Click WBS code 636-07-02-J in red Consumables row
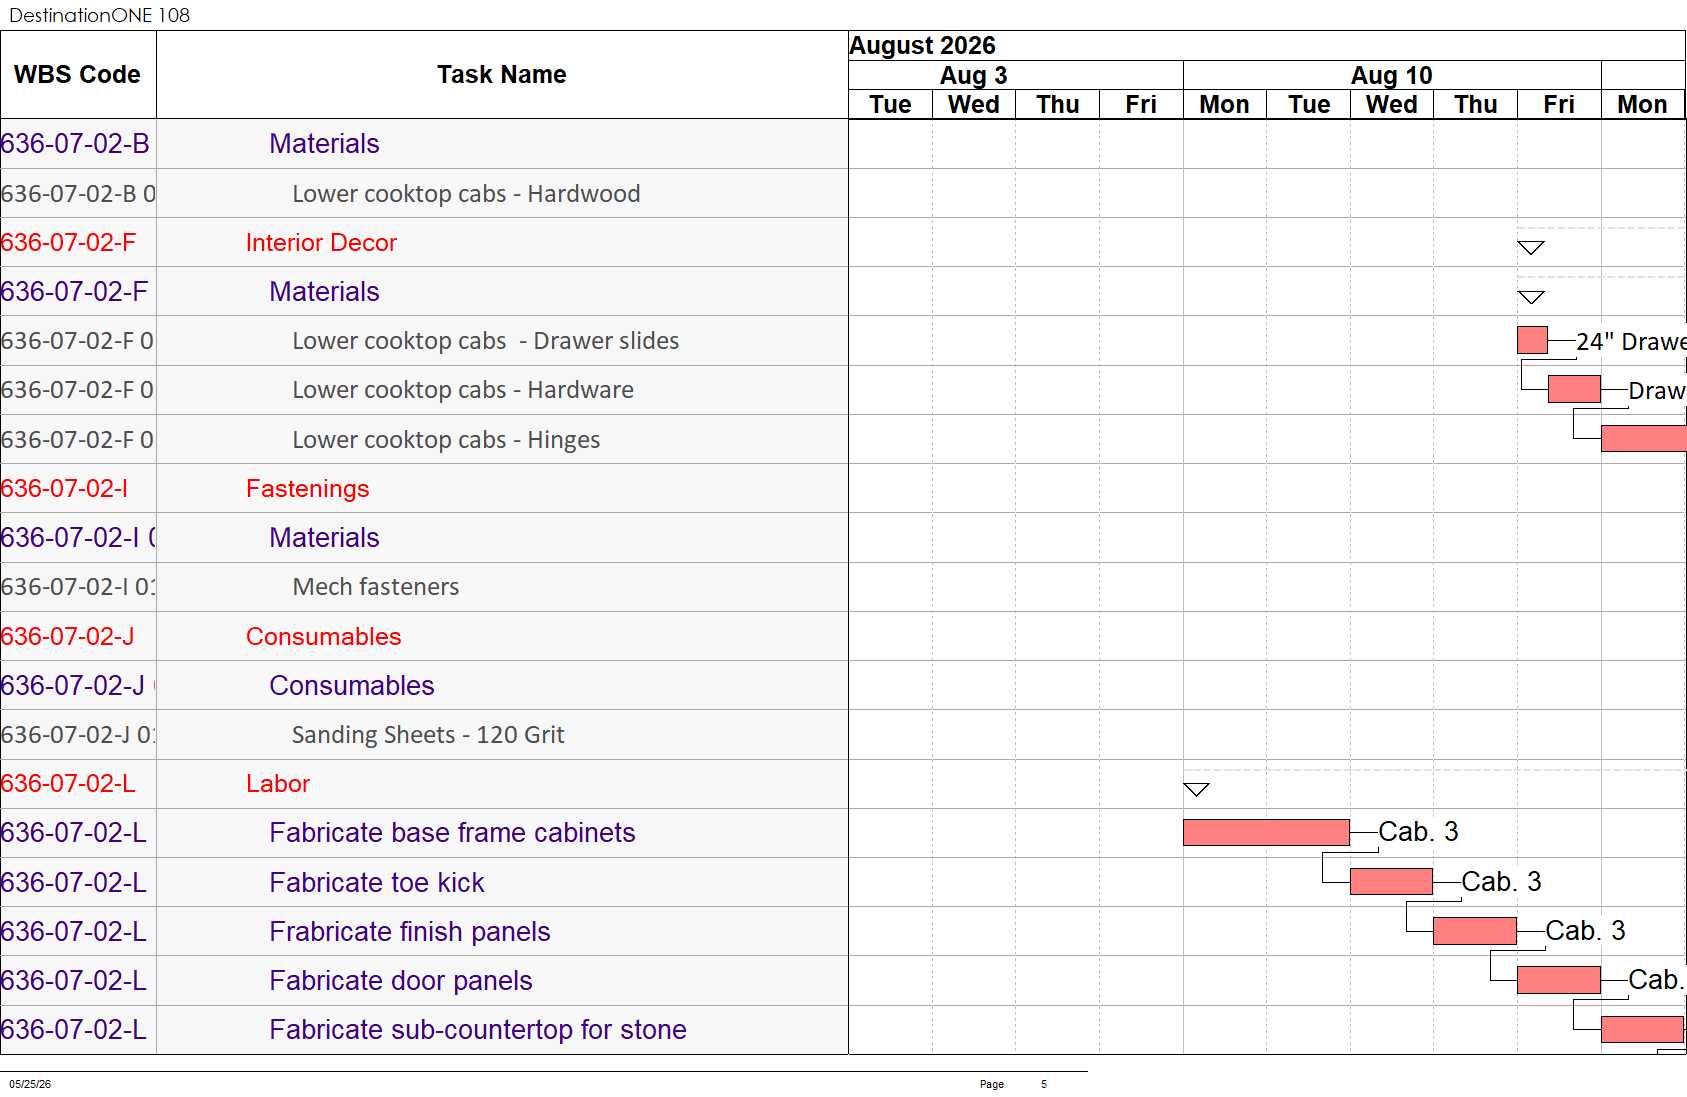1687x1097 pixels. [x=68, y=637]
